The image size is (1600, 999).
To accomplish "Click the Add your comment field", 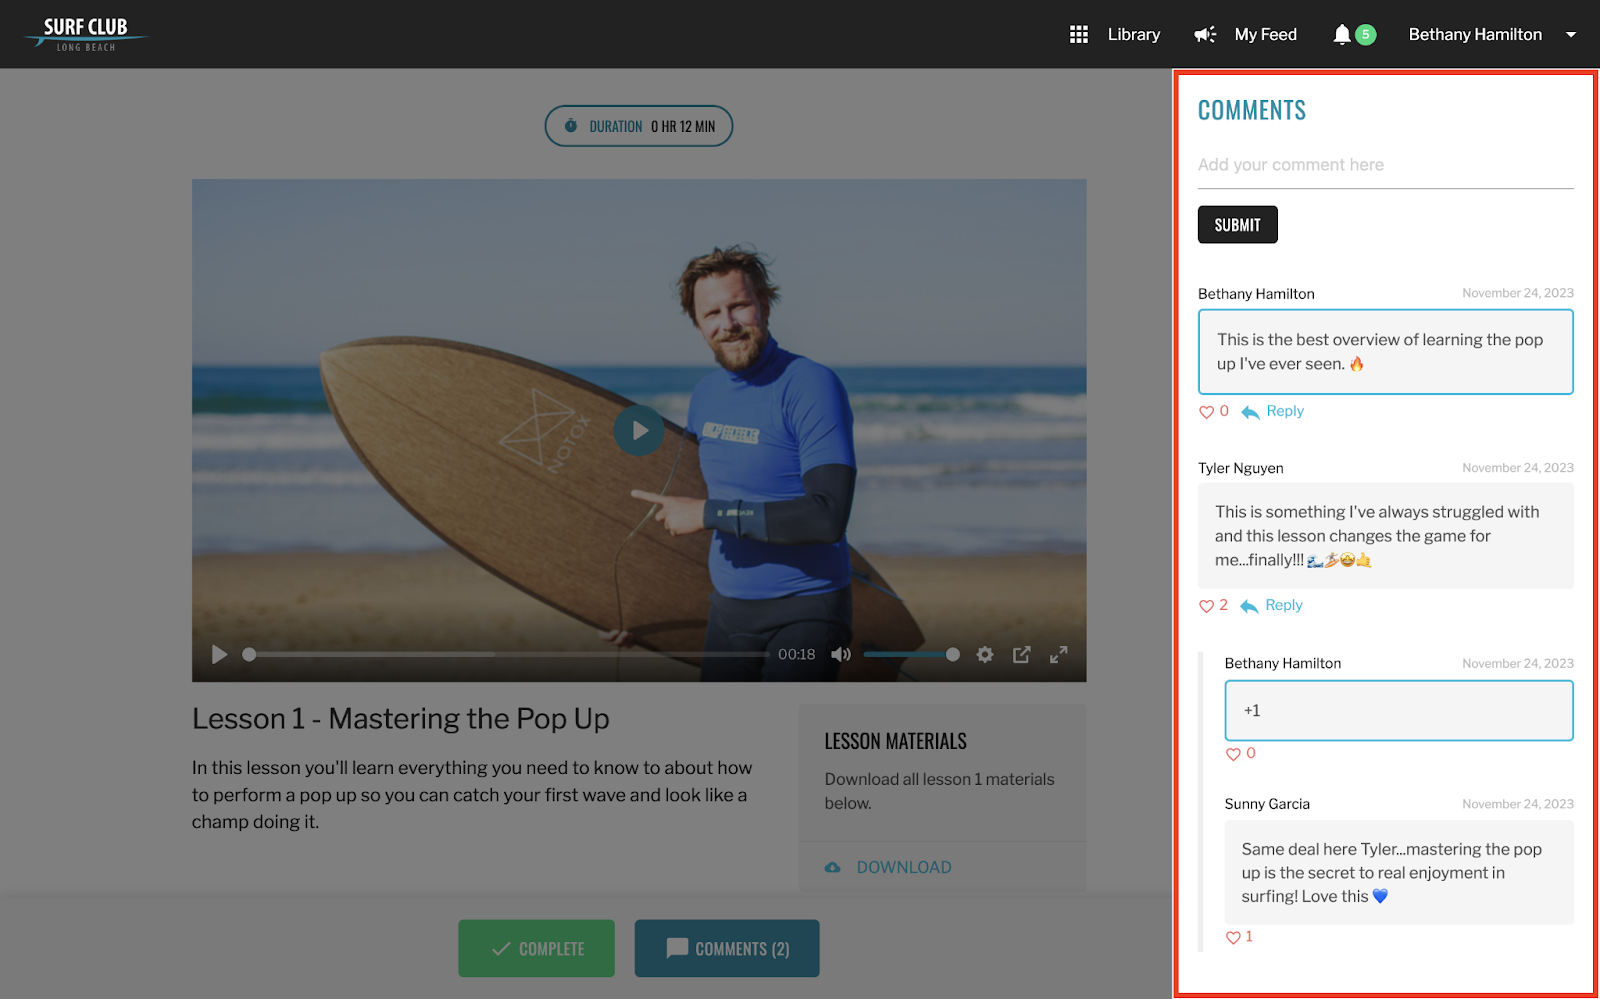I will pyautogui.click(x=1386, y=165).
